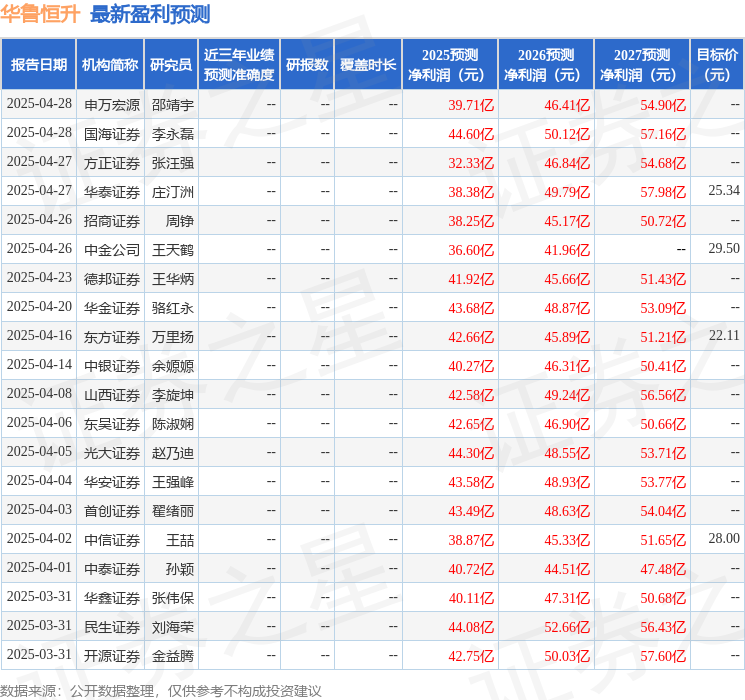The width and height of the screenshot is (745, 700).
Task: Click the 开源证券 institution cell
Action: click(112, 656)
